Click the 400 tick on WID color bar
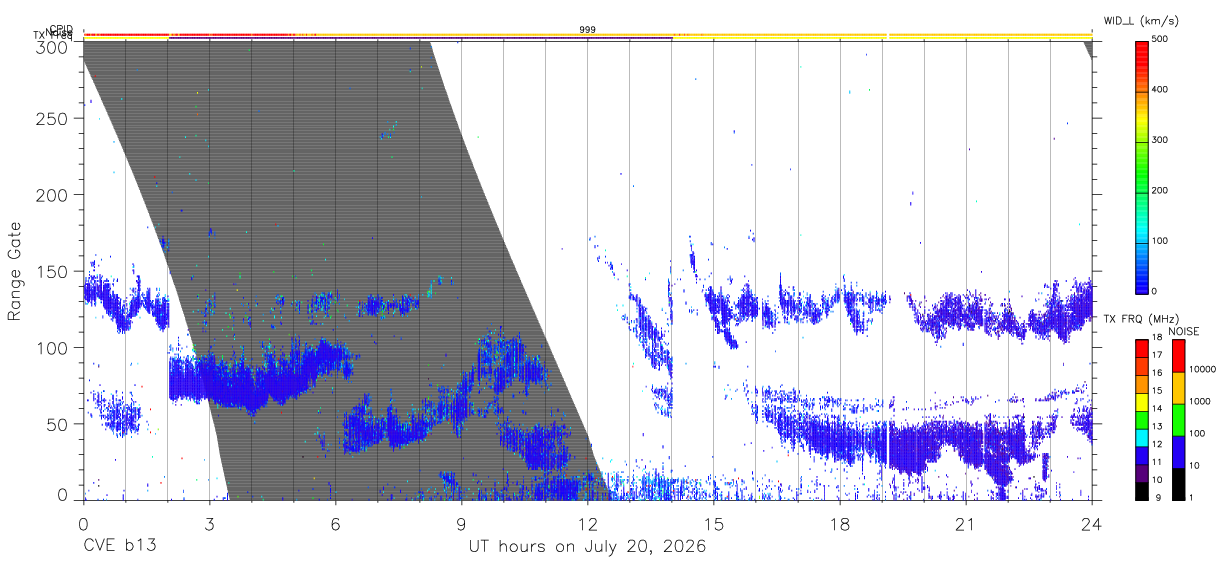Screen dimensions: 1228x567 [1161, 90]
